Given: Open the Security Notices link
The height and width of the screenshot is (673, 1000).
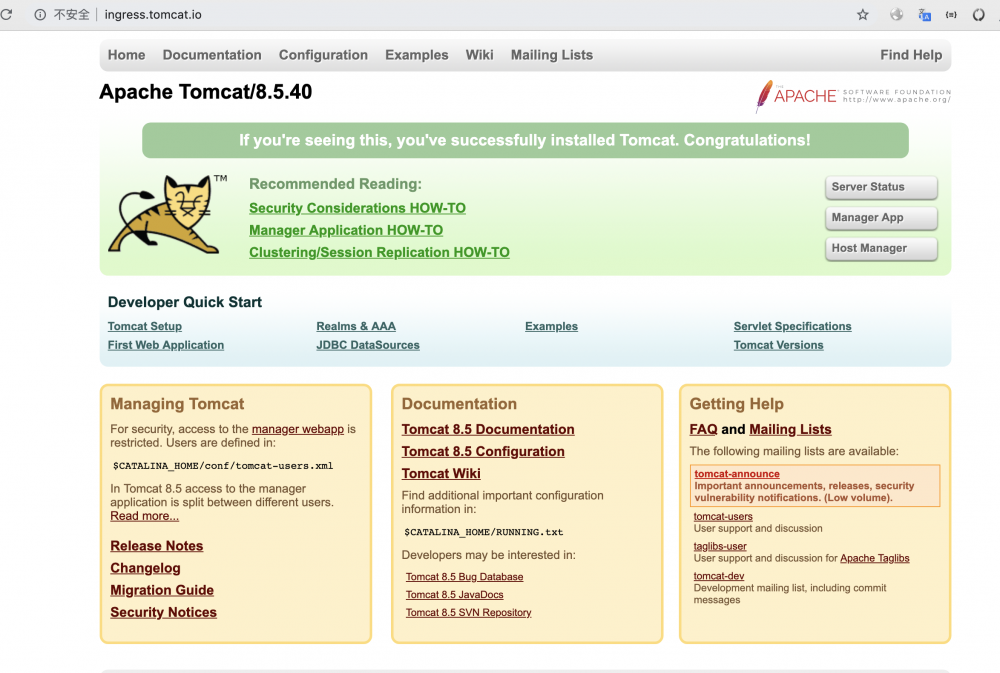Looking at the screenshot, I should pyautogui.click(x=163, y=612).
